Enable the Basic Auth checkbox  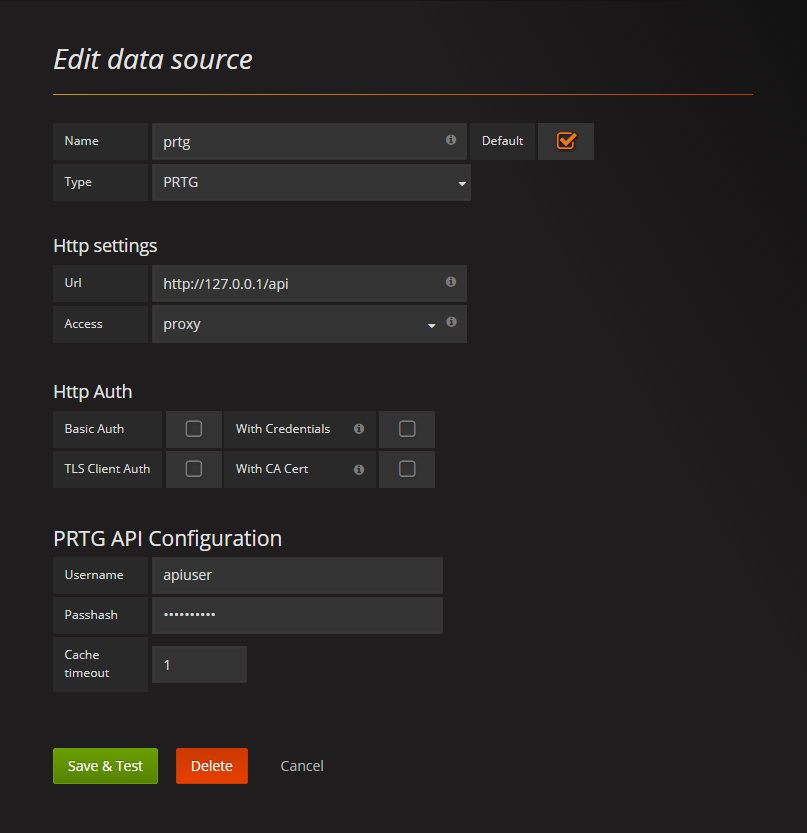pos(193,429)
